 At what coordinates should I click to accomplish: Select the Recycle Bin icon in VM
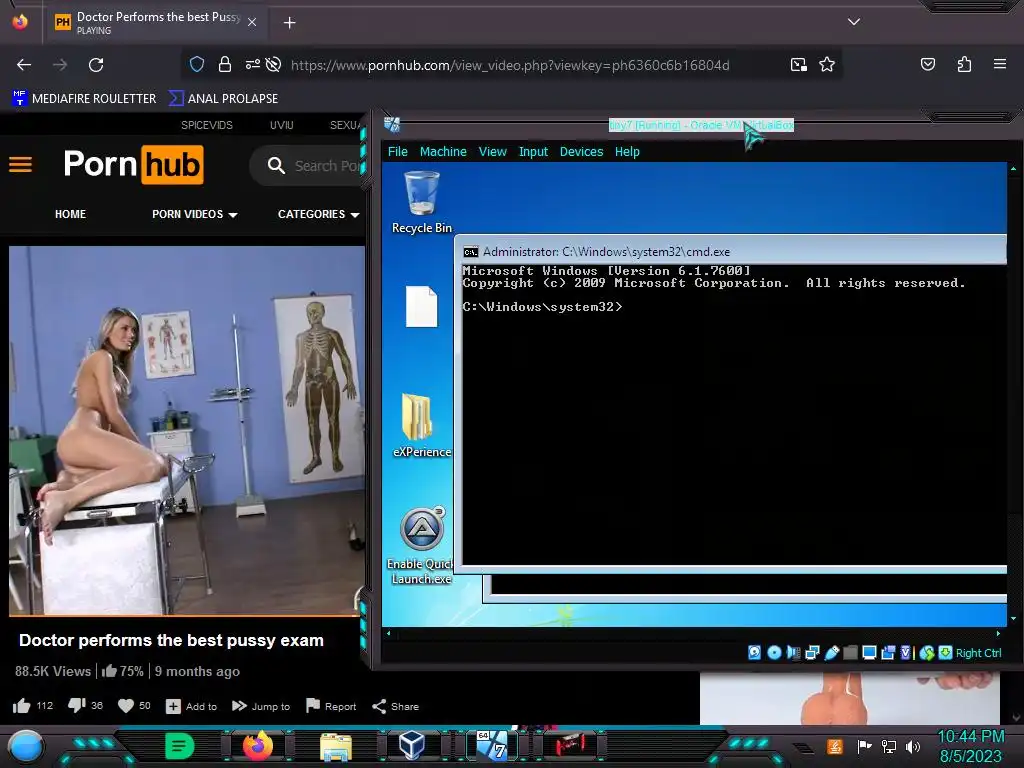pyautogui.click(x=422, y=202)
